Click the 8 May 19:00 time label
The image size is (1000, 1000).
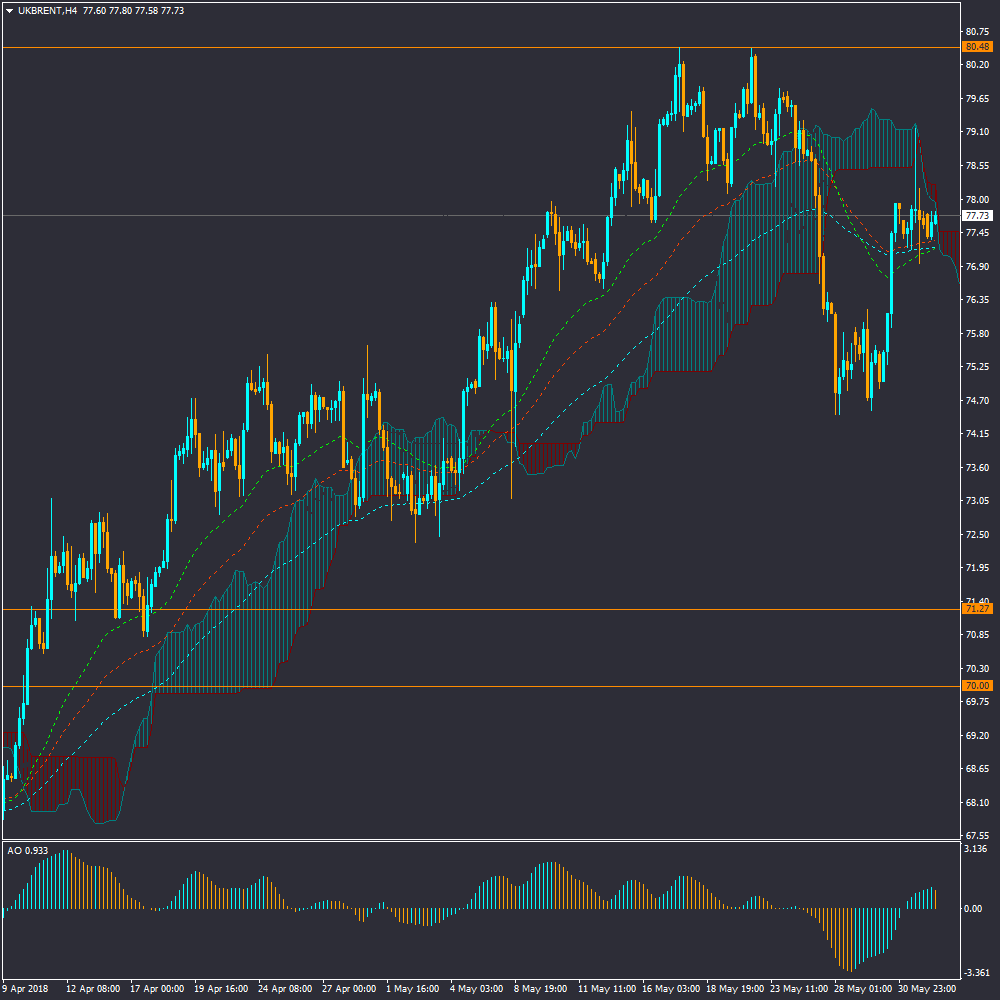click(x=541, y=988)
